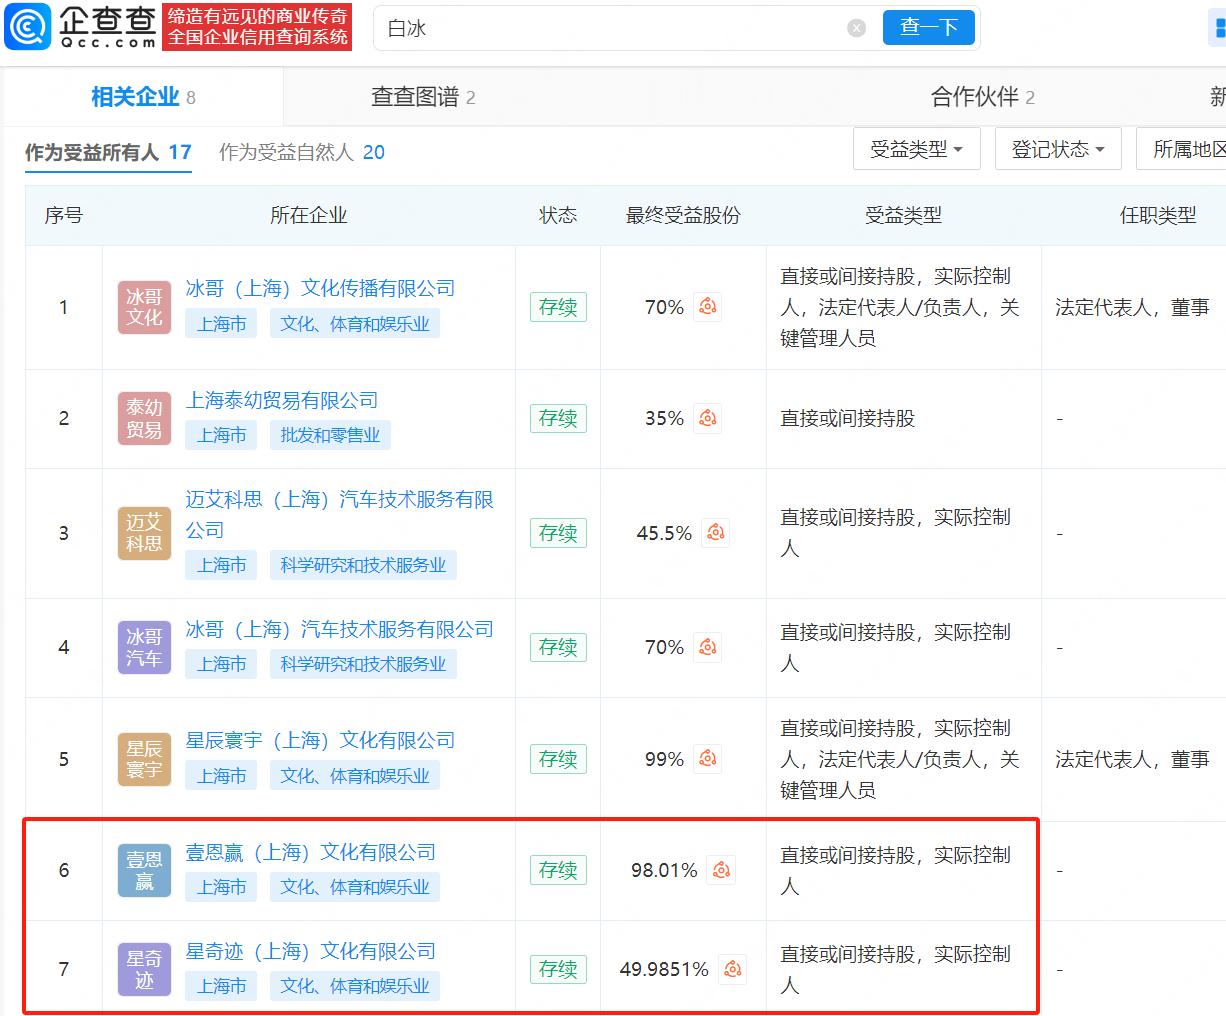Expand the 受益类型 filter dropdown
This screenshot has height=1016, width=1226.
point(917,149)
